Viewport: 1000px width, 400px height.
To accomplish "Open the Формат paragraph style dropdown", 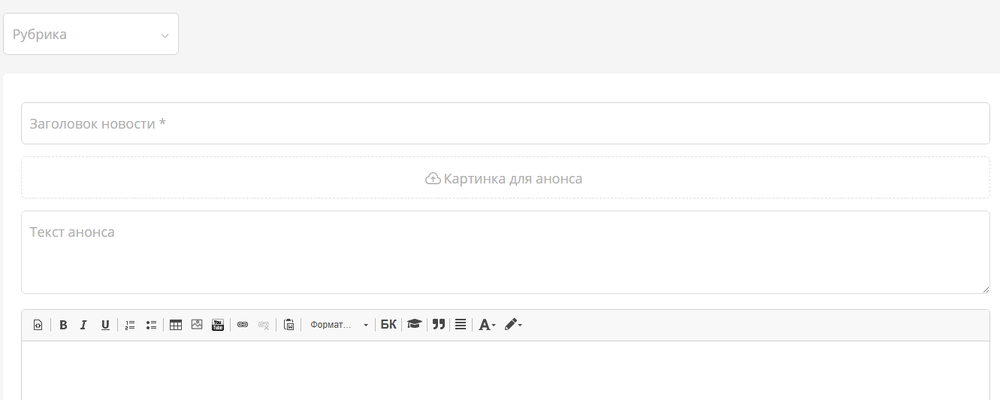I will [x=339, y=325].
